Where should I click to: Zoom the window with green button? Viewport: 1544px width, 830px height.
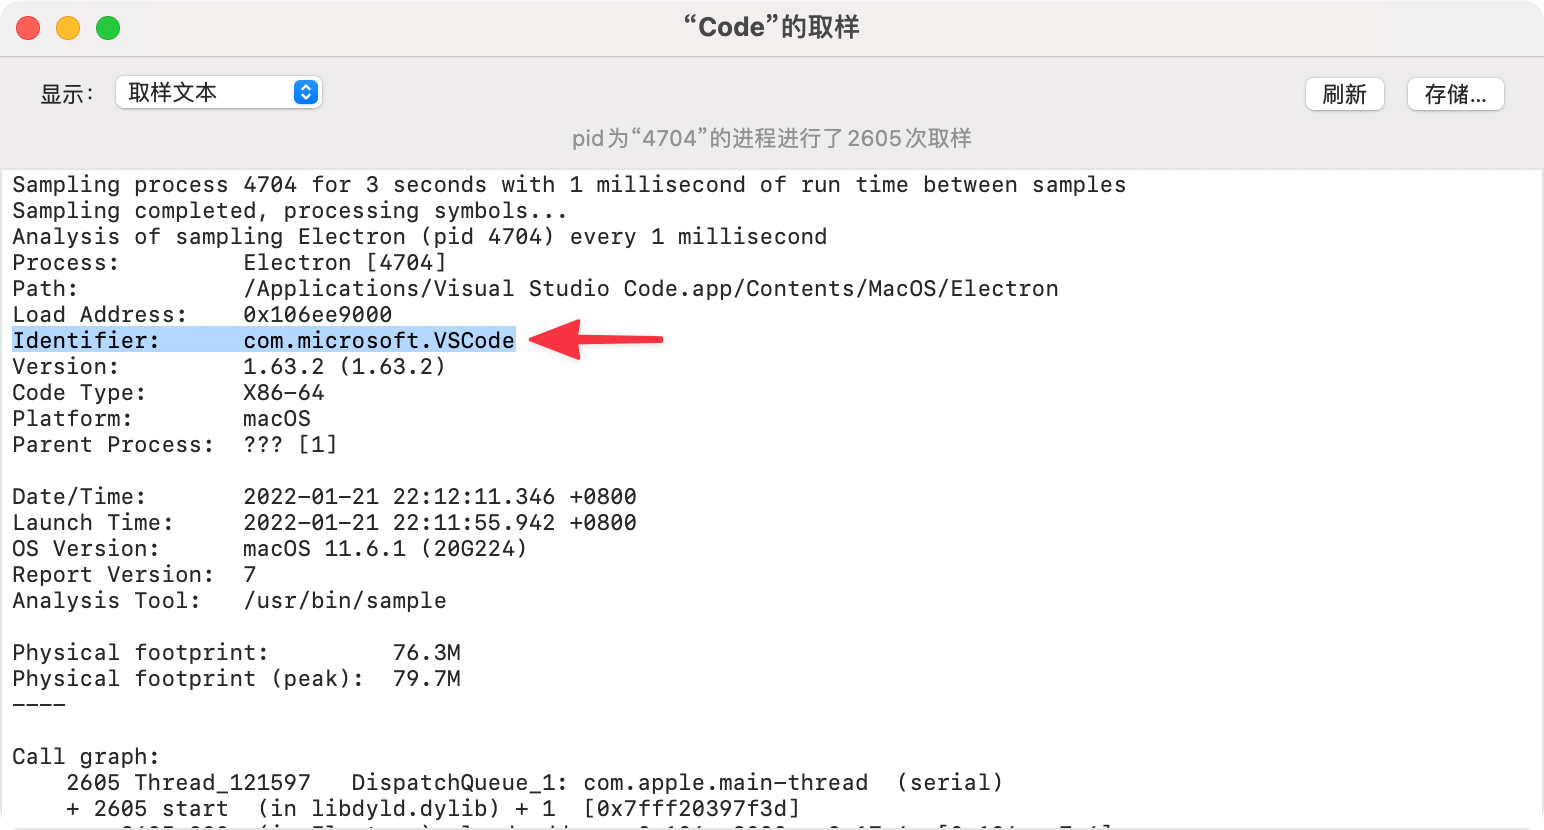point(108,28)
